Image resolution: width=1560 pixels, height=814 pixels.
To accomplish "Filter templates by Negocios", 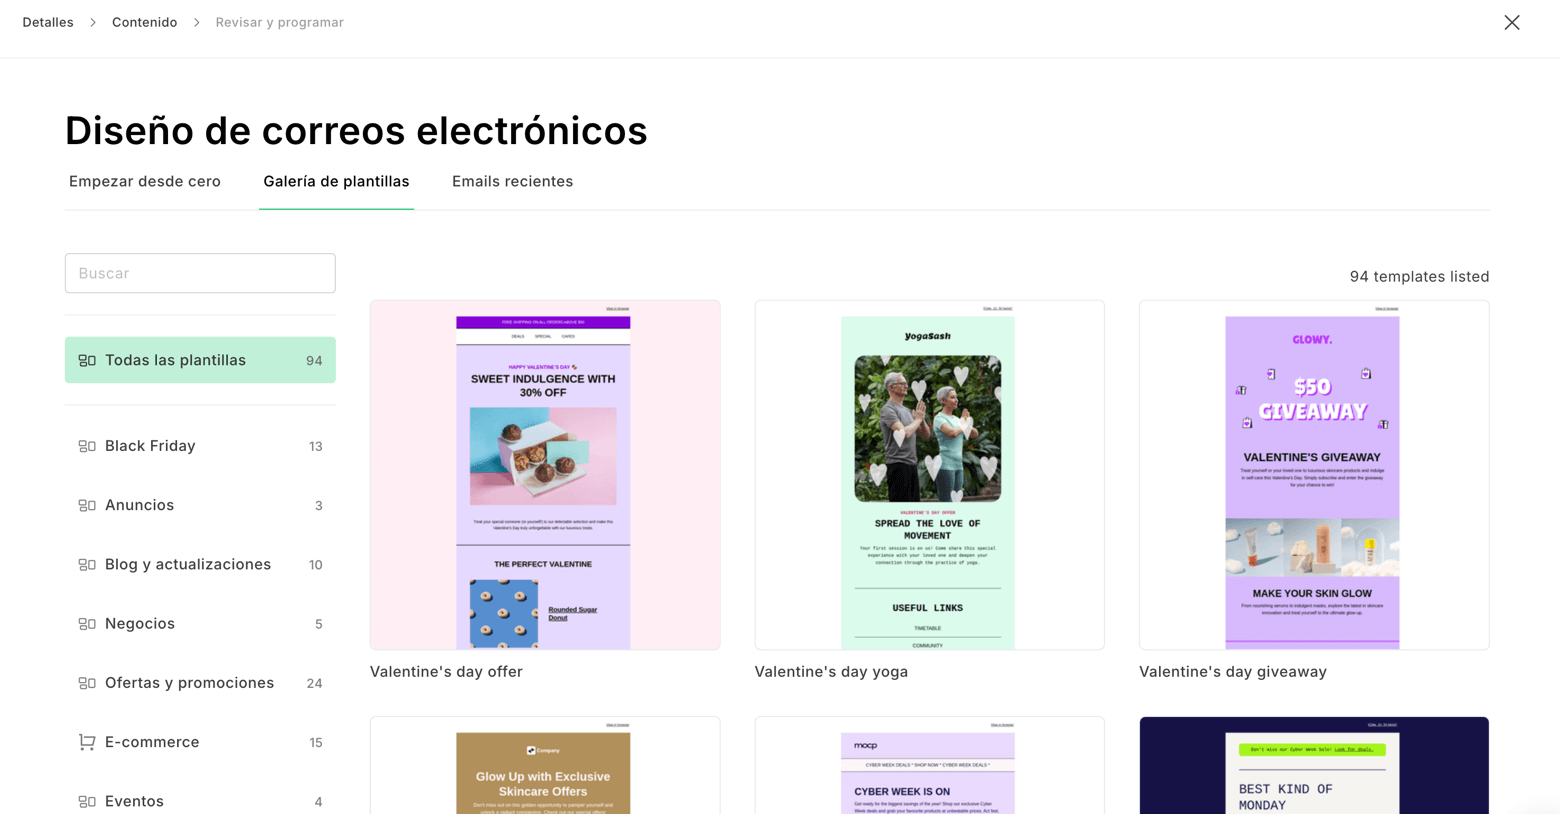I will click(200, 623).
